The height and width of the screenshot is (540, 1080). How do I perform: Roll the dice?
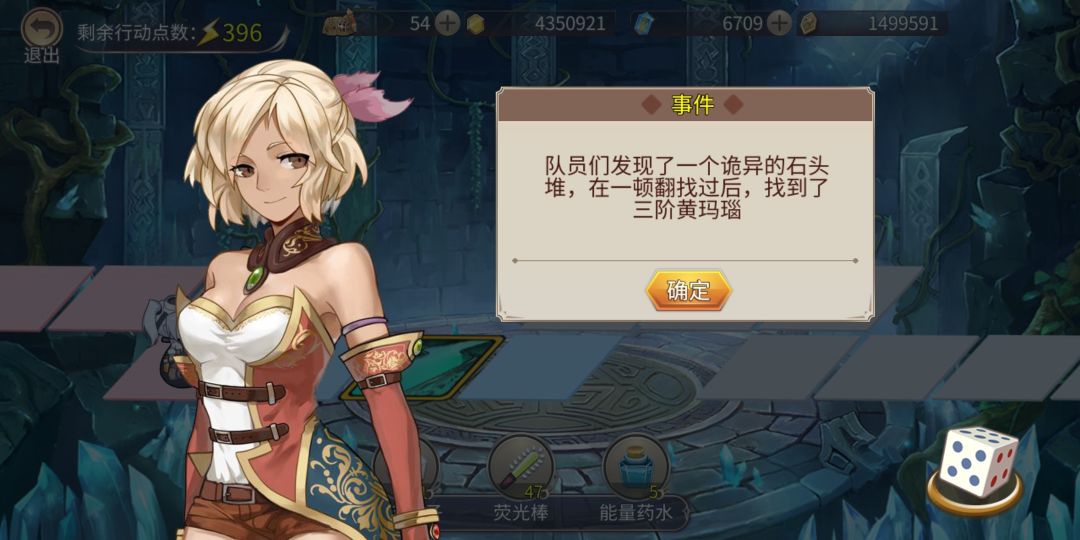[x=979, y=461]
